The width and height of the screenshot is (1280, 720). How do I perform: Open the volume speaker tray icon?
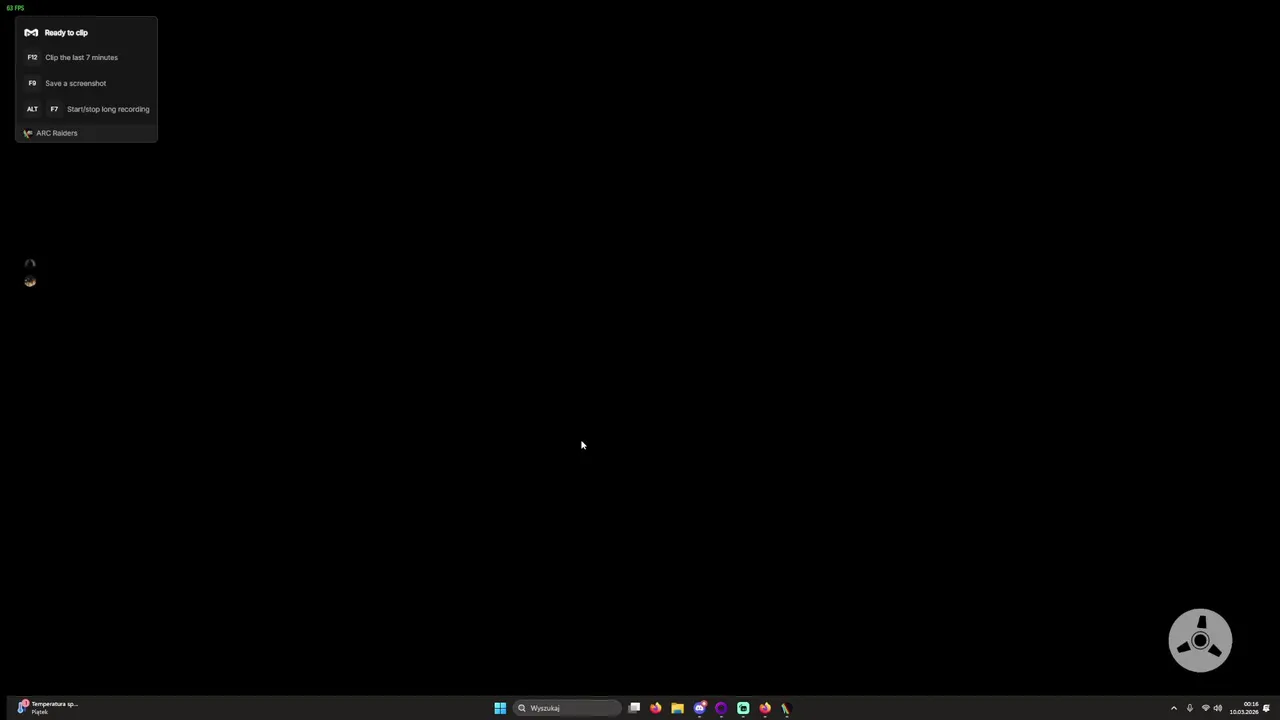1218,708
